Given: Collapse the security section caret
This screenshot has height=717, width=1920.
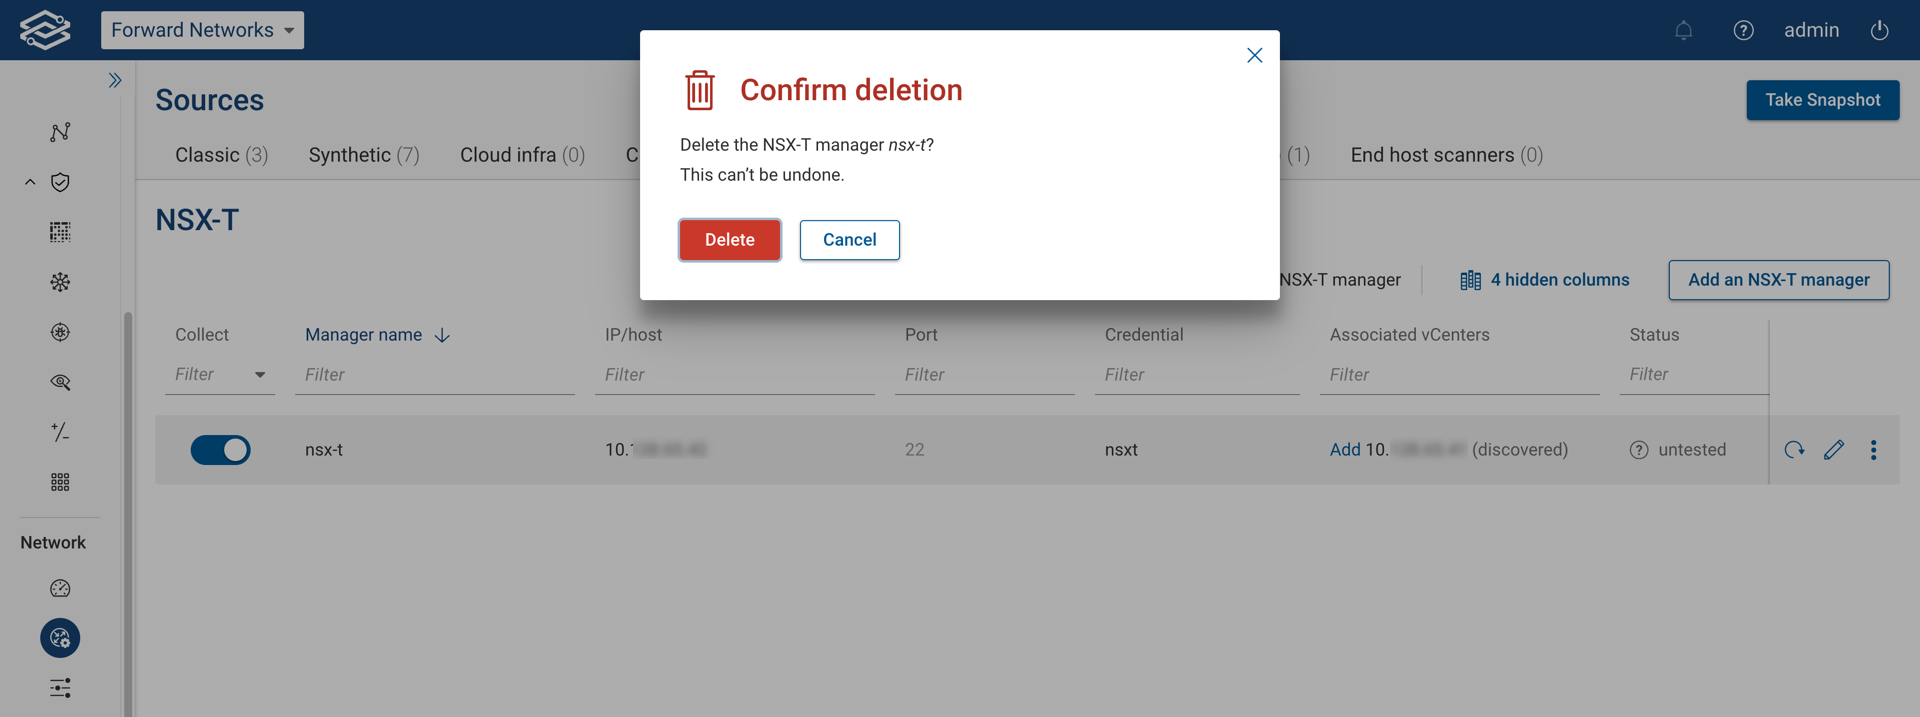Looking at the screenshot, I should tap(30, 182).
